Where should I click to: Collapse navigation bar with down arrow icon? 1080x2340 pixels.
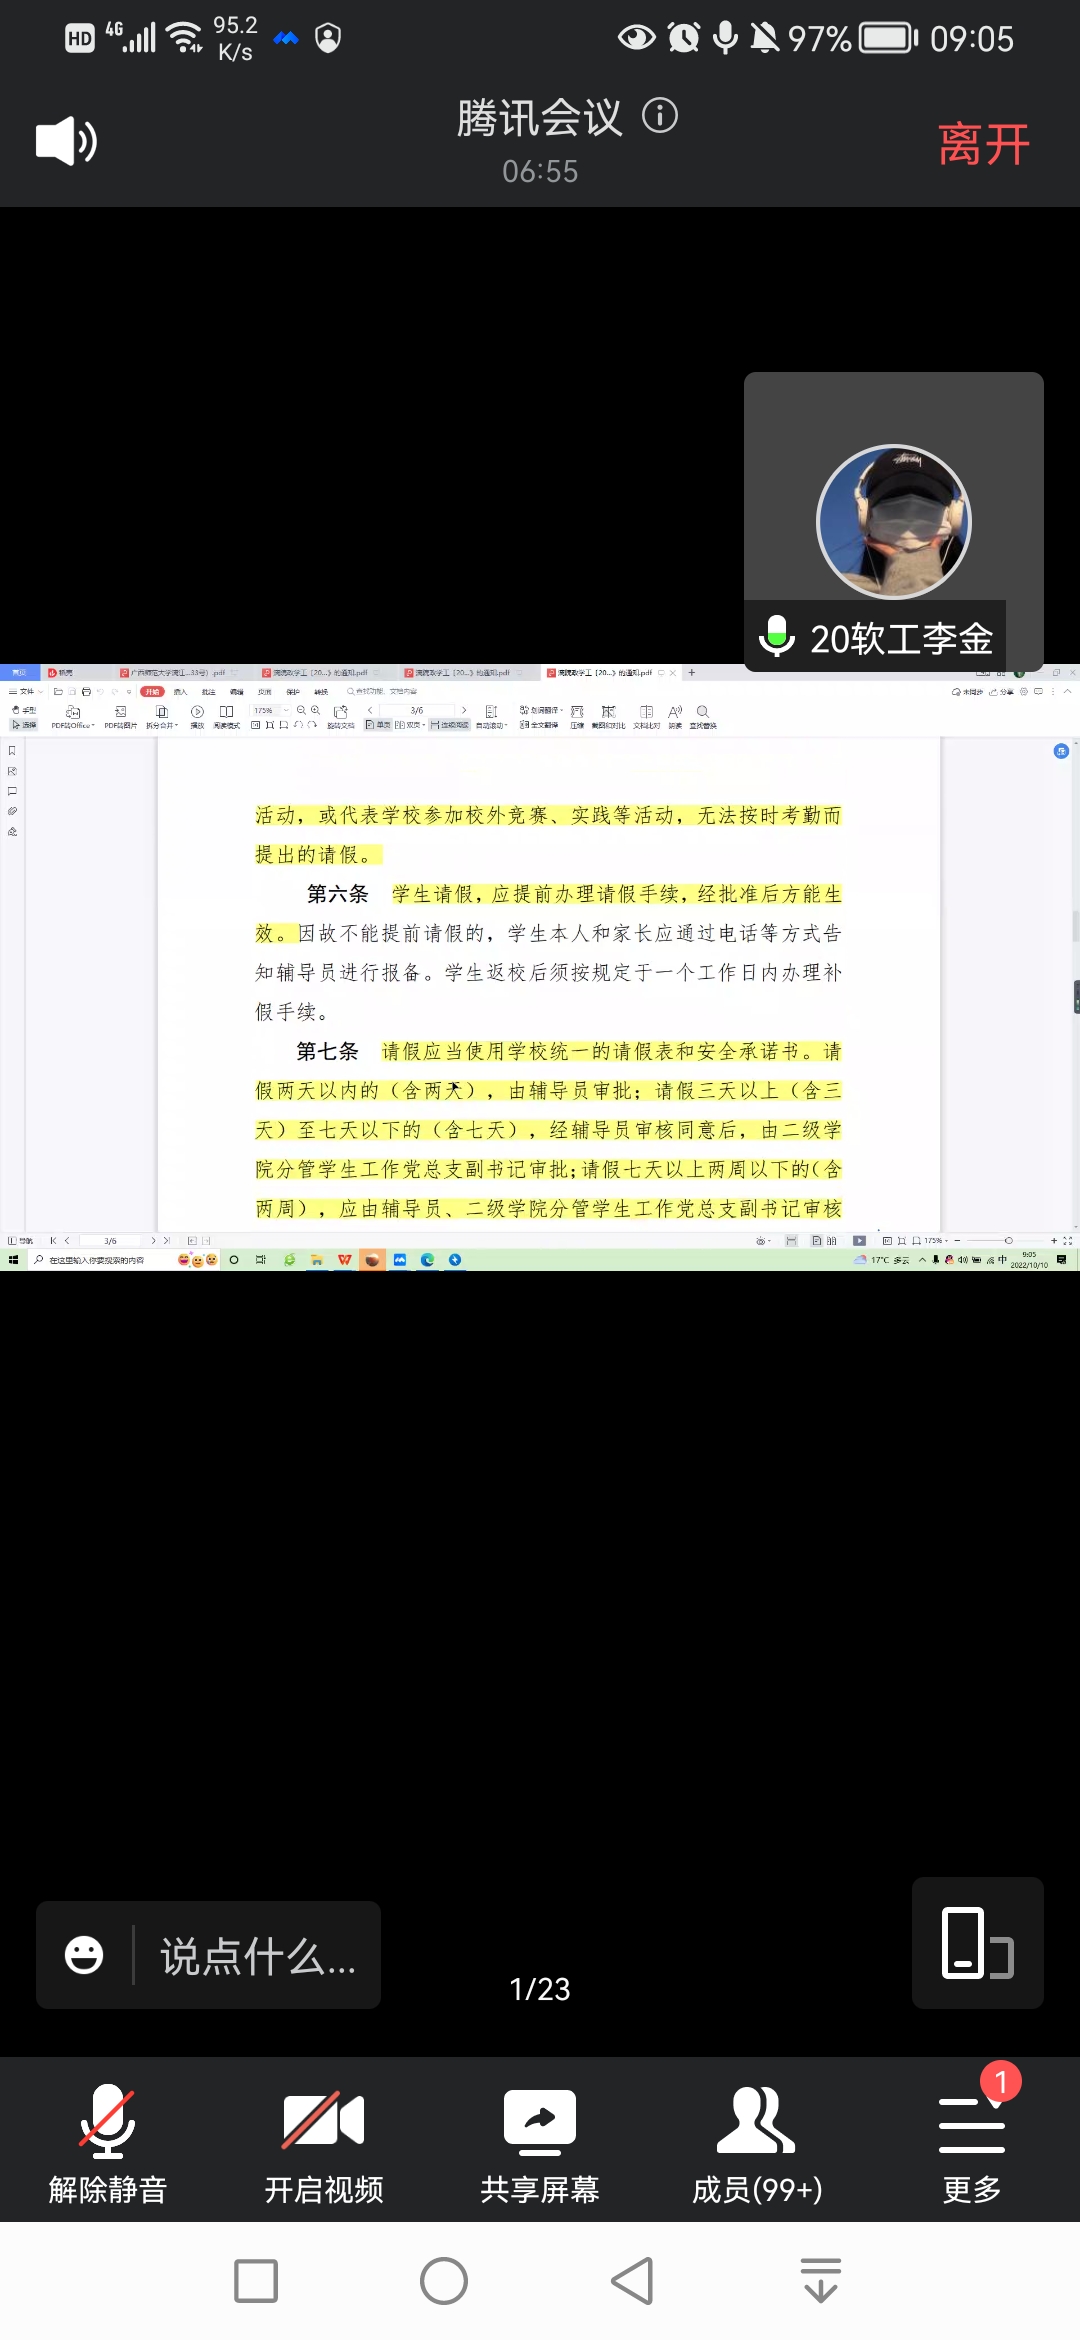[821, 2281]
